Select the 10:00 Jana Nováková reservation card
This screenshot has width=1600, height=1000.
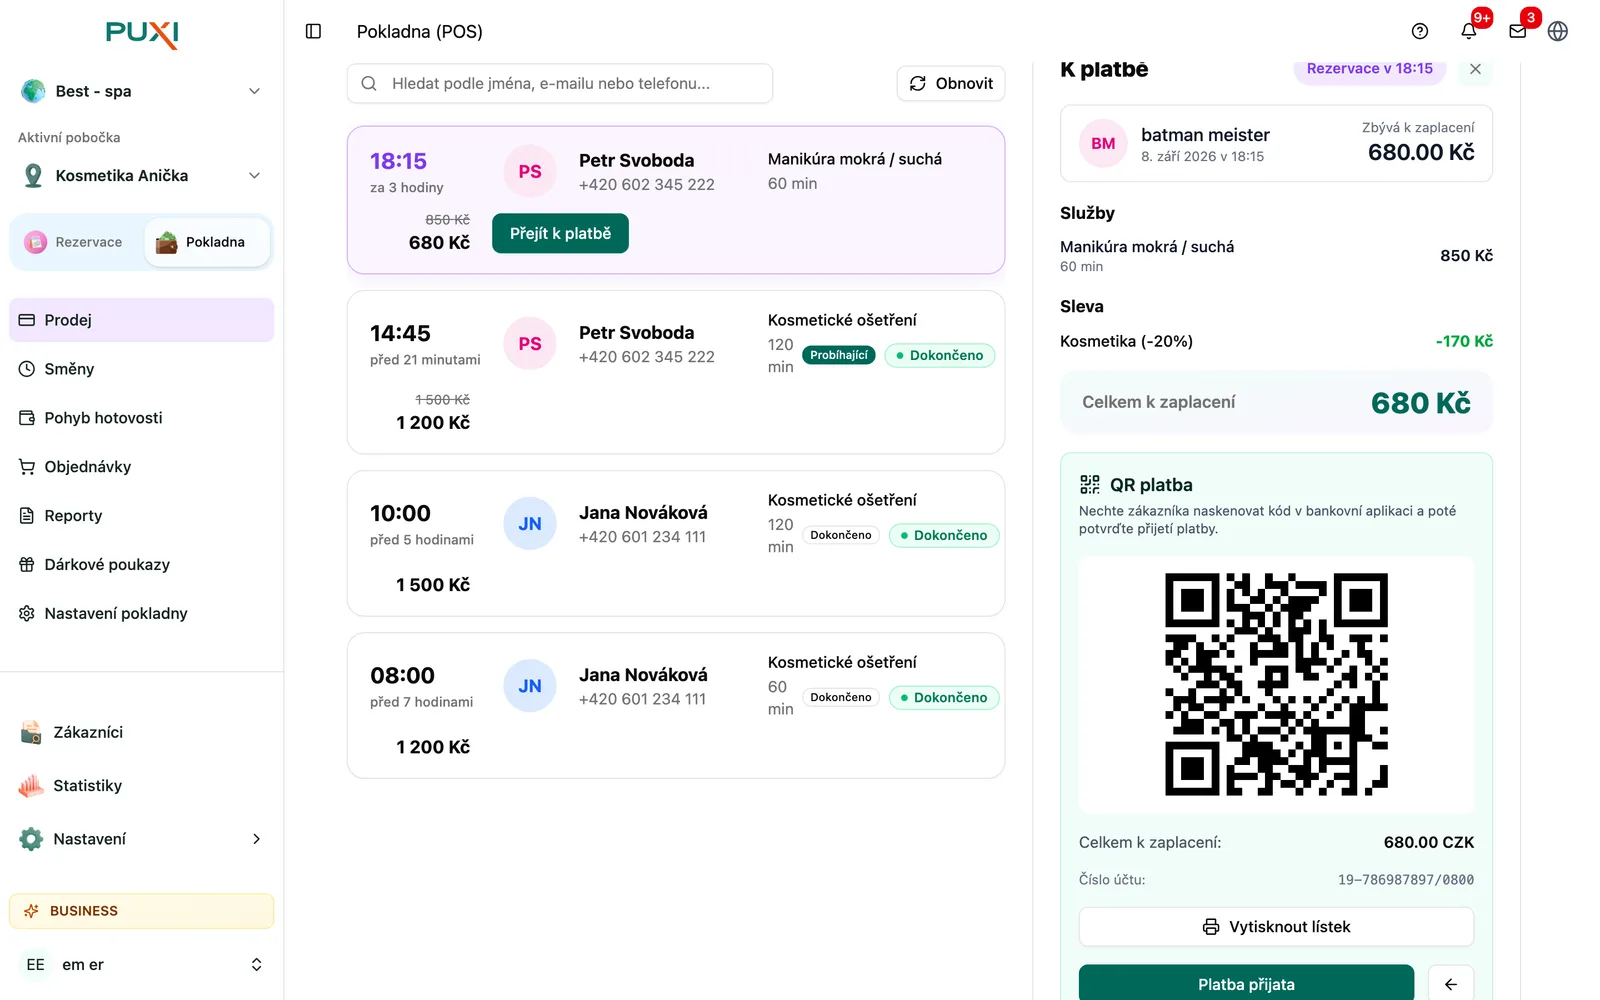(x=676, y=544)
